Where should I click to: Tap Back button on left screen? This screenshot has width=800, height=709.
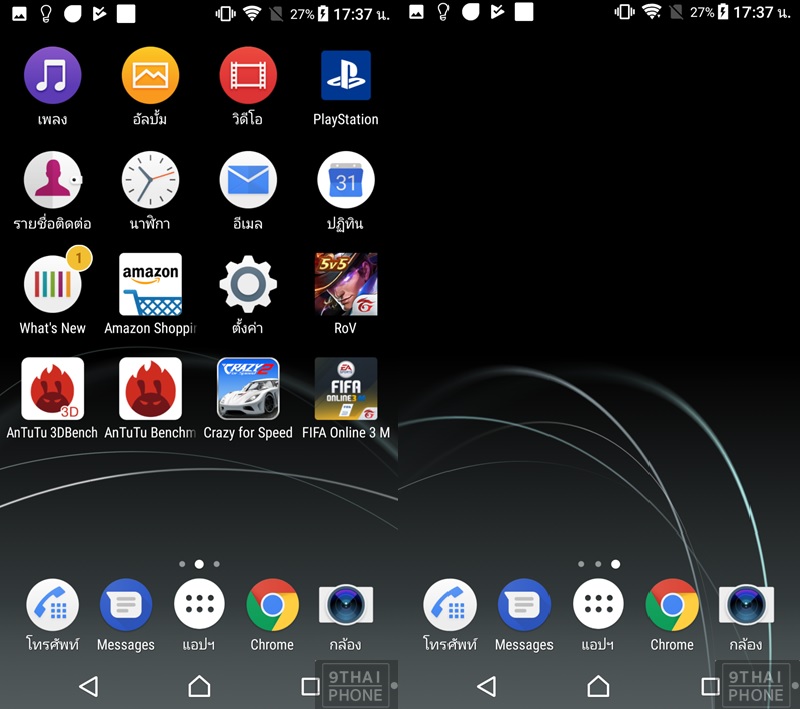89,687
